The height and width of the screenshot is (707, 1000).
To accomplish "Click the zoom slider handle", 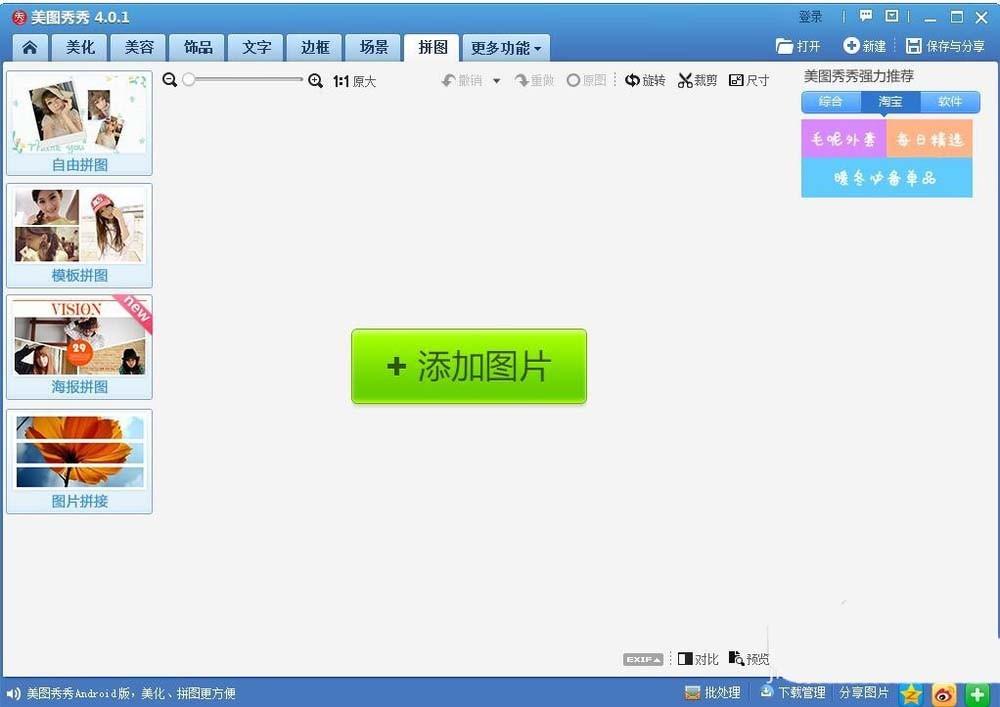I will (190, 78).
